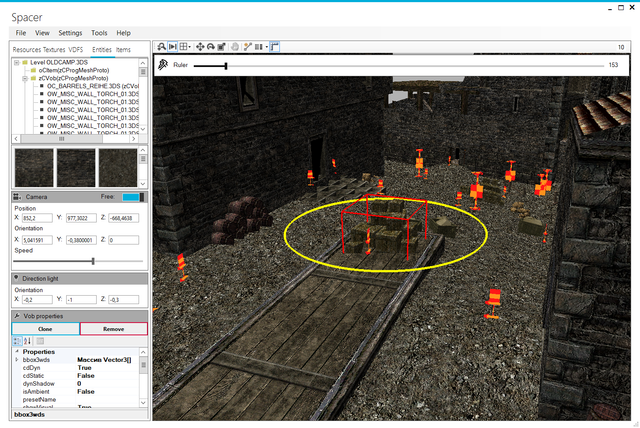Click Direction light Z field -0,3
The image size is (640, 428).
point(124,300)
